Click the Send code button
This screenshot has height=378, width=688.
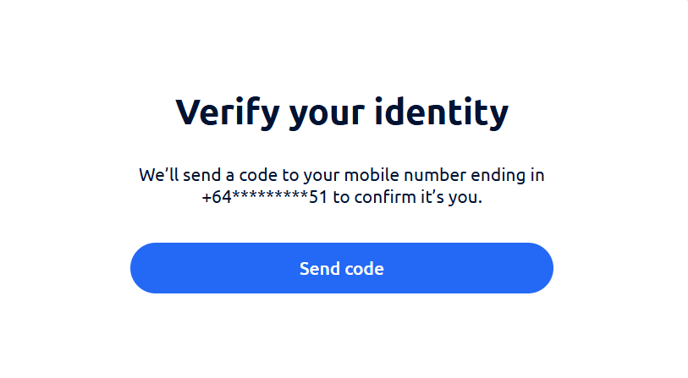pyautogui.click(x=341, y=268)
